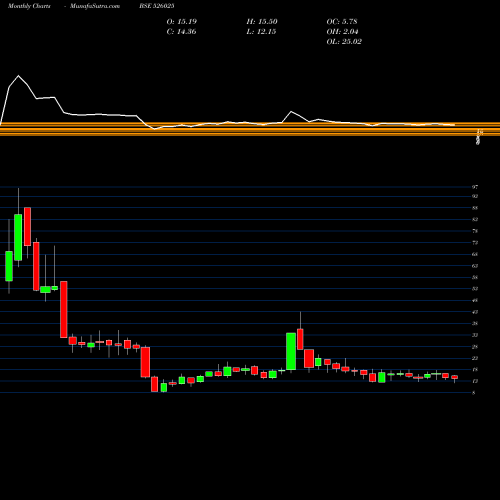Click the 'BSE 526025' symbol text

pos(157,6)
